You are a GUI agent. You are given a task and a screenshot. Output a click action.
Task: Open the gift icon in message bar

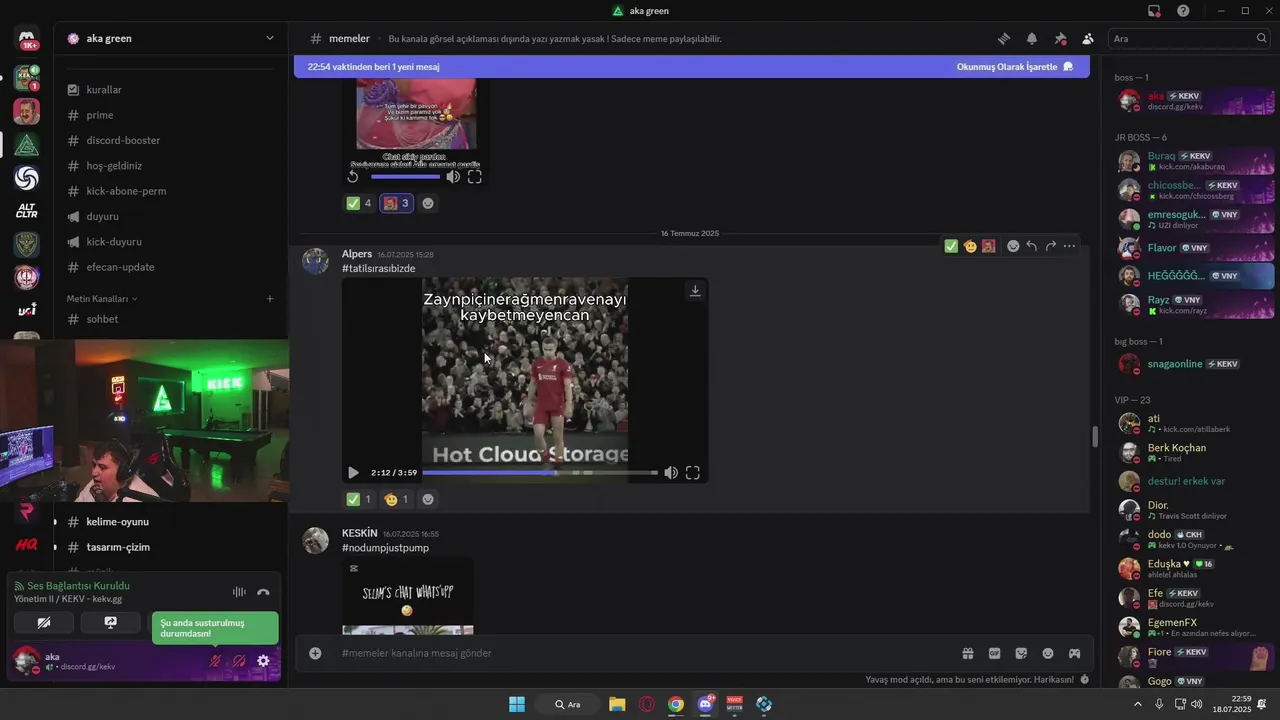968,653
